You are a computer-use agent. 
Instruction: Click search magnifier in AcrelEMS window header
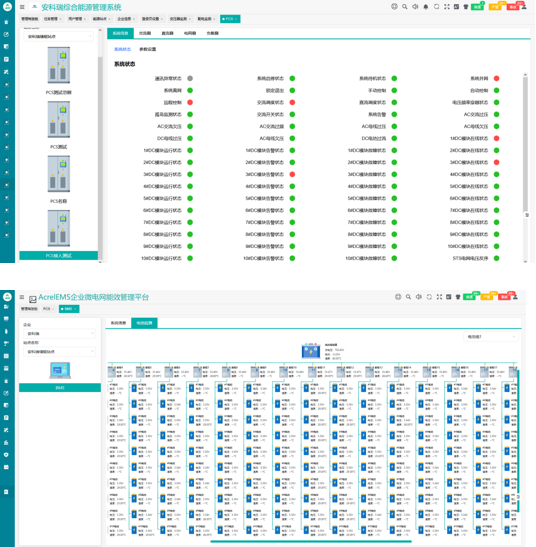[x=408, y=297]
